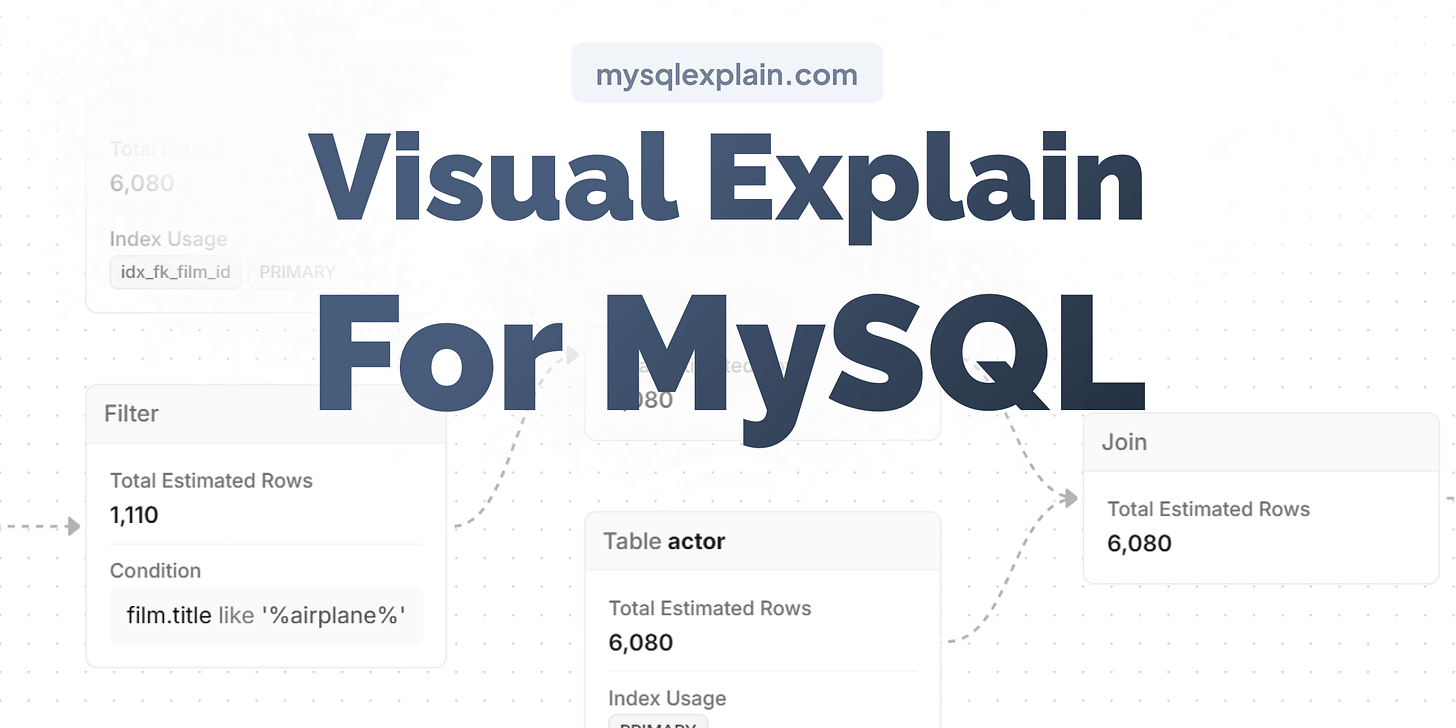Click the arrowhead entering the Filter node

pos(73,526)
